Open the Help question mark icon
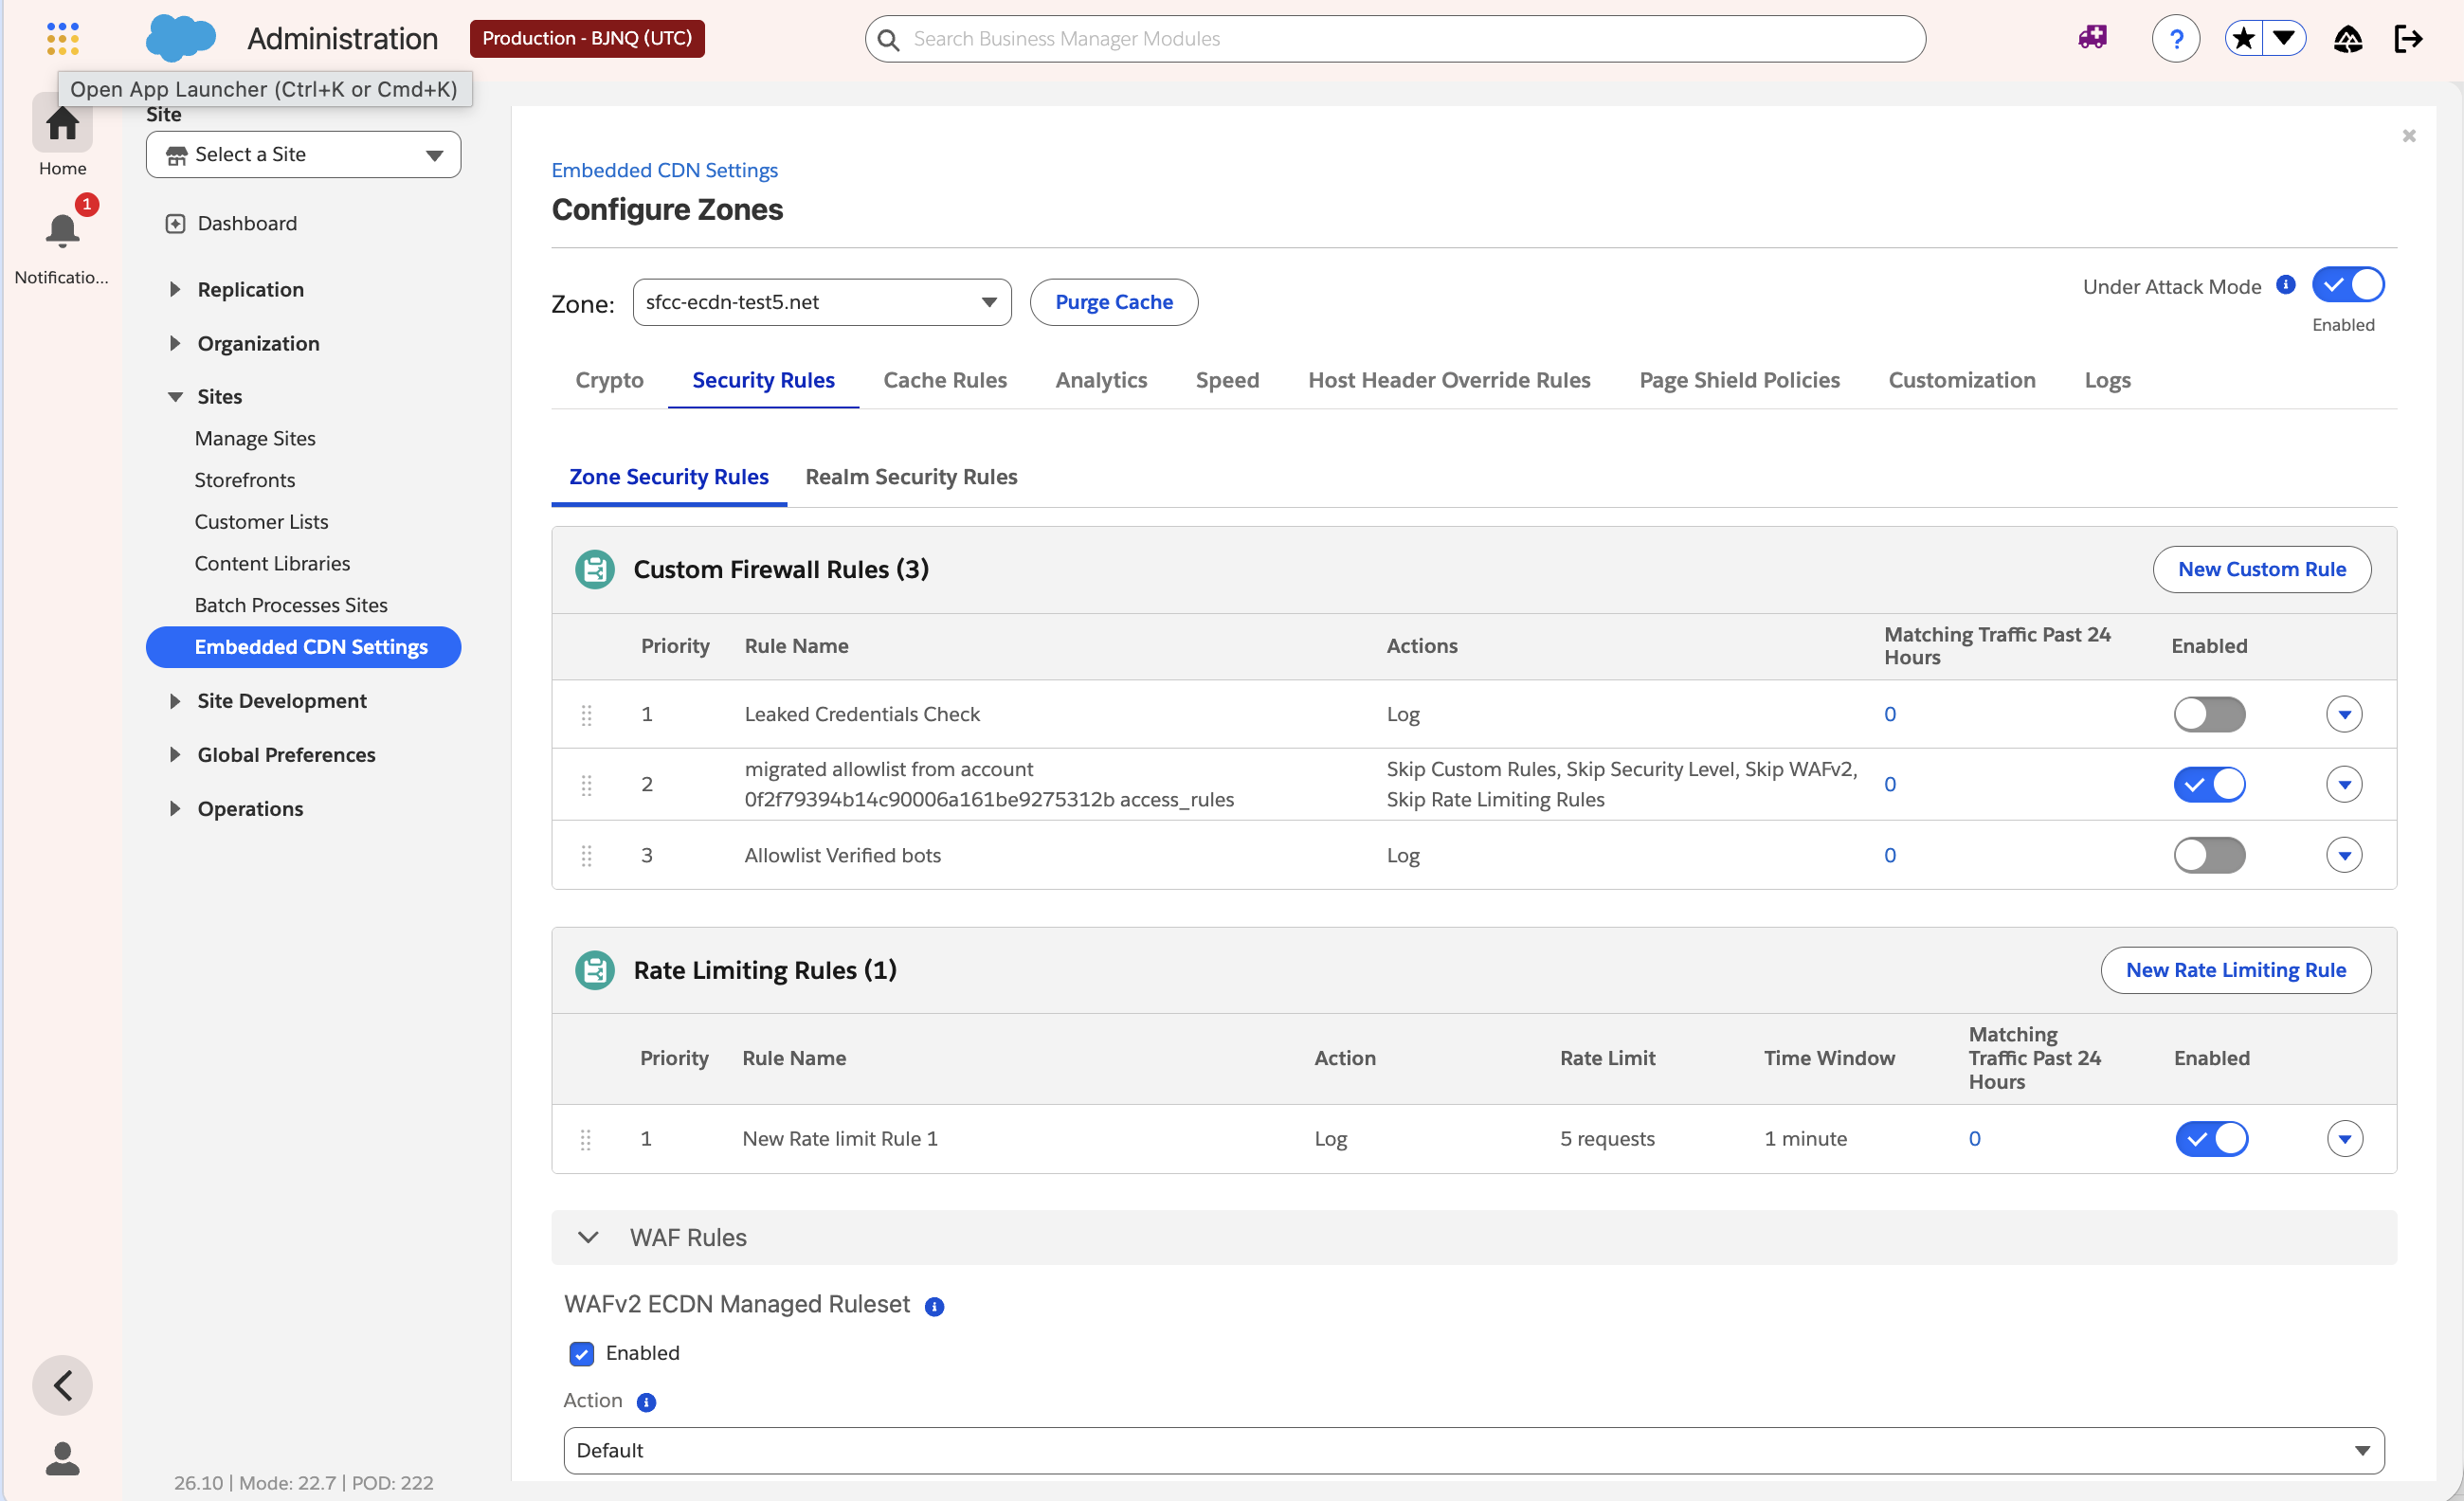Image resolution: width=2464 pixels, height=1501 pixels. (x=2175, y=39)
